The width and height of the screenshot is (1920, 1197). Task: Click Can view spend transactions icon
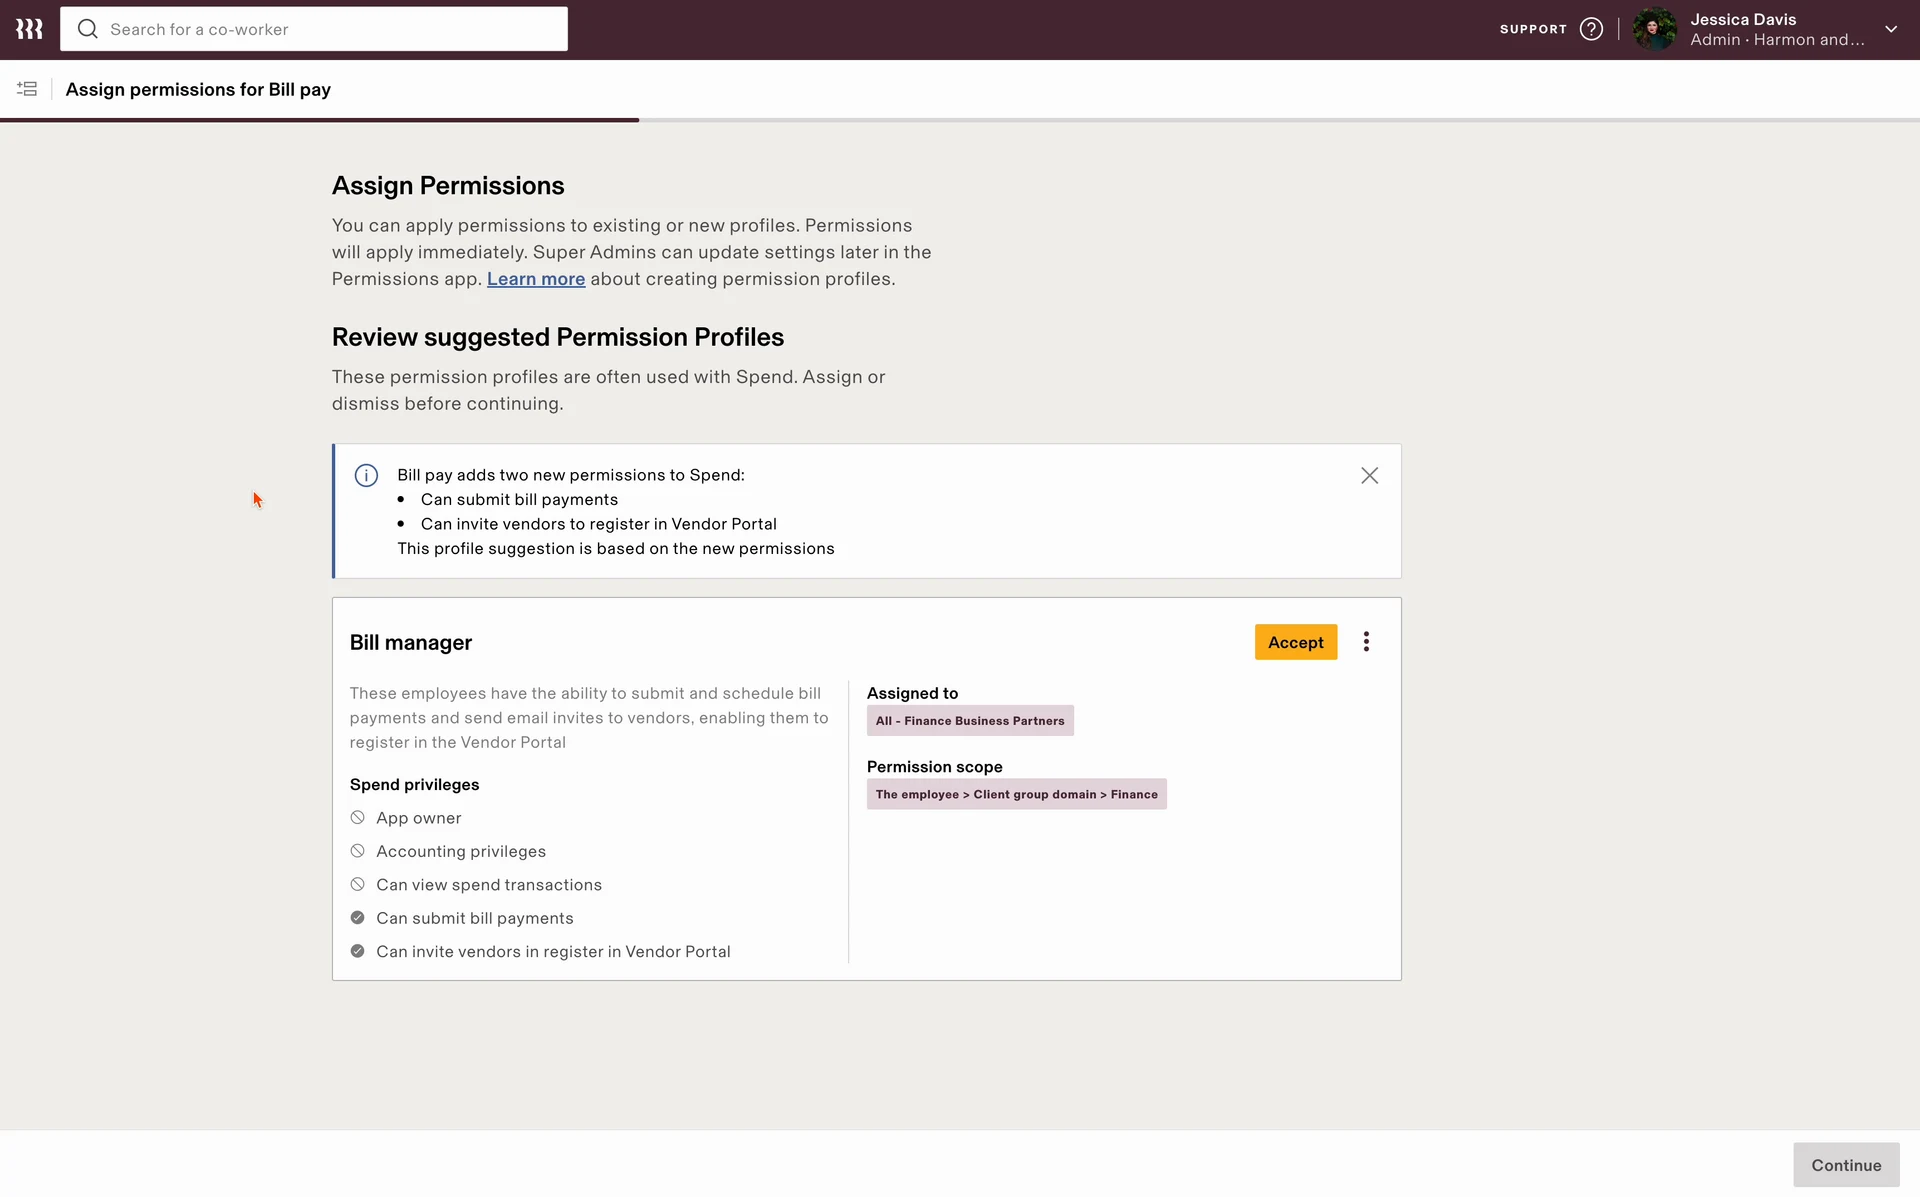[x=357, y=885]
